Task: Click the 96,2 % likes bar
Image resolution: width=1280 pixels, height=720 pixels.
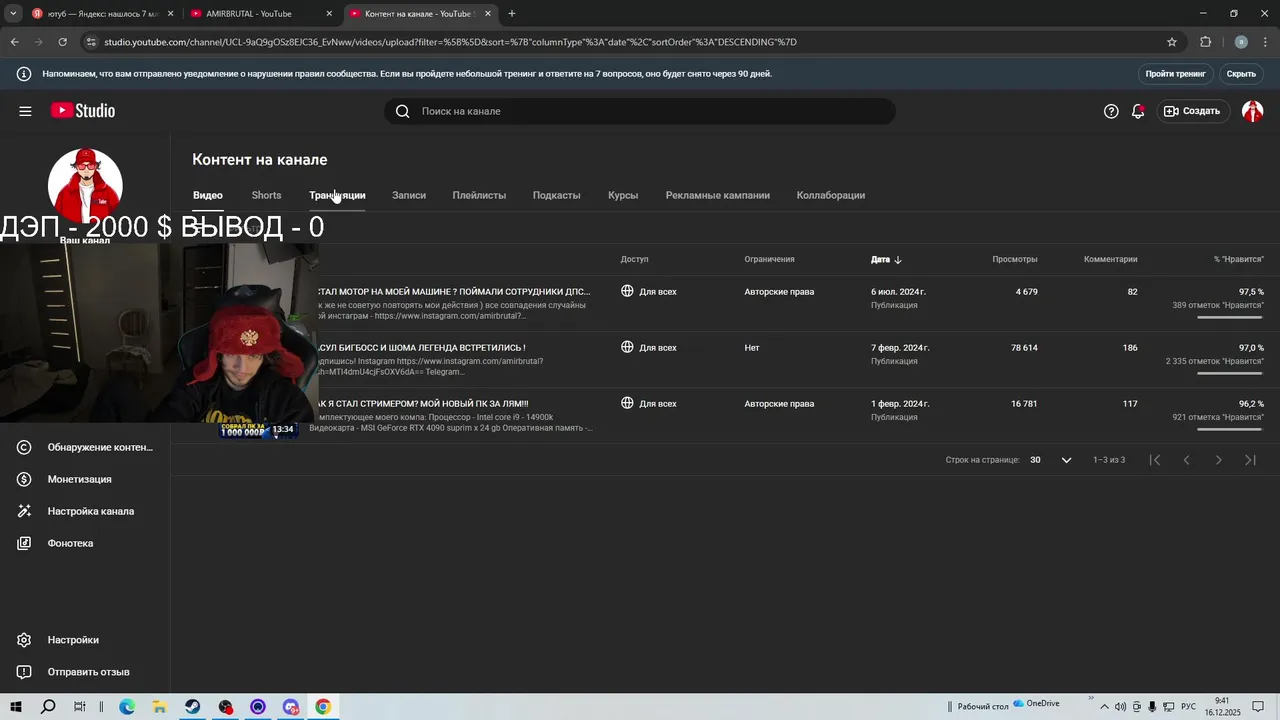Action: (x=1230, y=429)
